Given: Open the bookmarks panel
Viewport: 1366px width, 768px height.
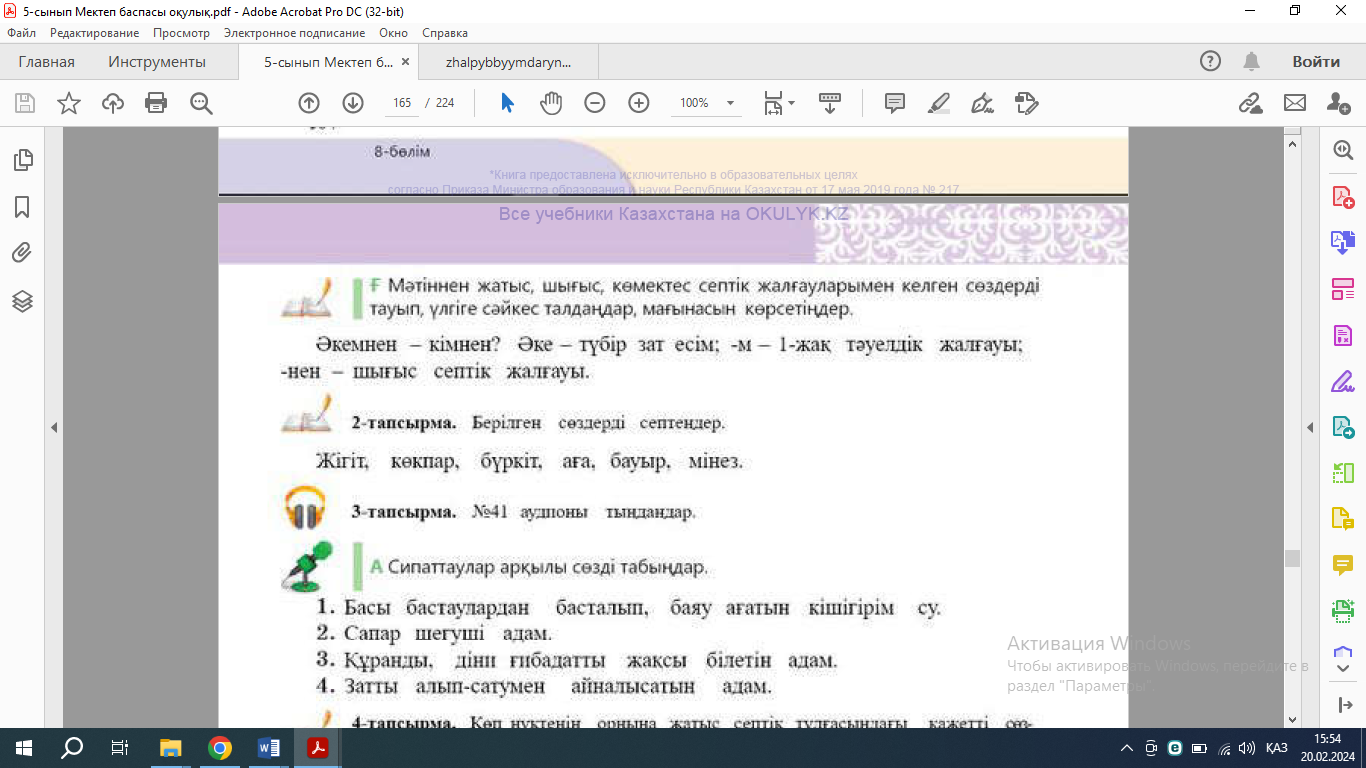Looking at the screenshot, I should coord(22,207).
